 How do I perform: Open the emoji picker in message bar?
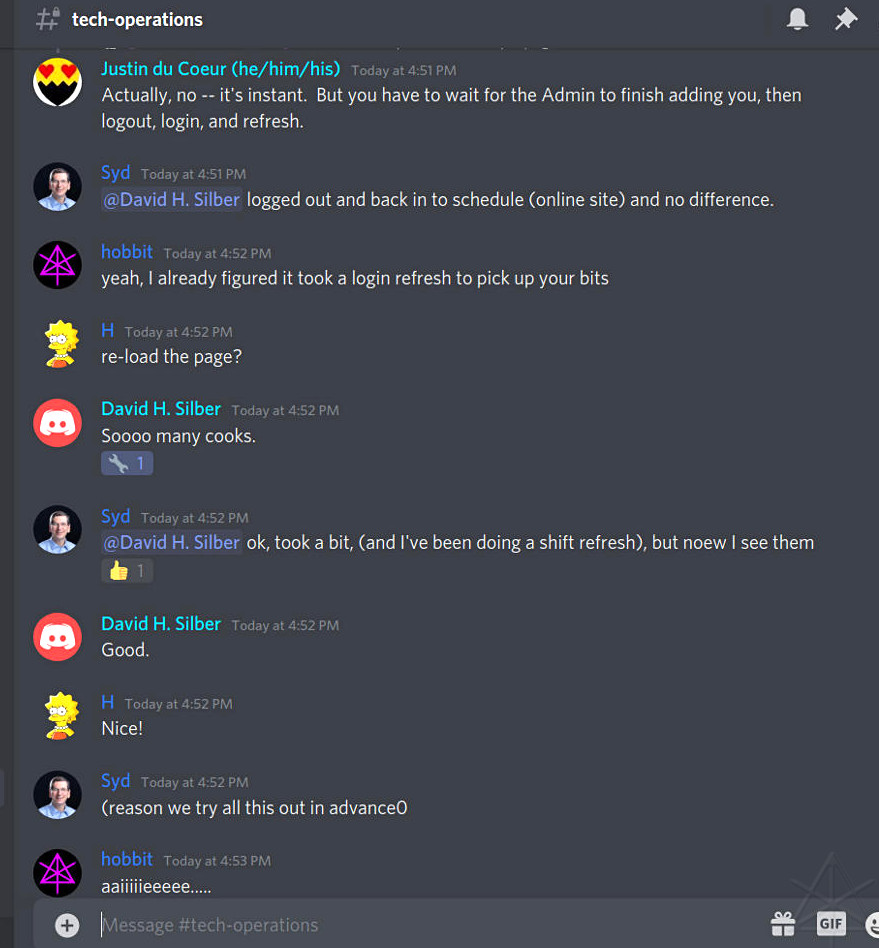pos(872,924)
